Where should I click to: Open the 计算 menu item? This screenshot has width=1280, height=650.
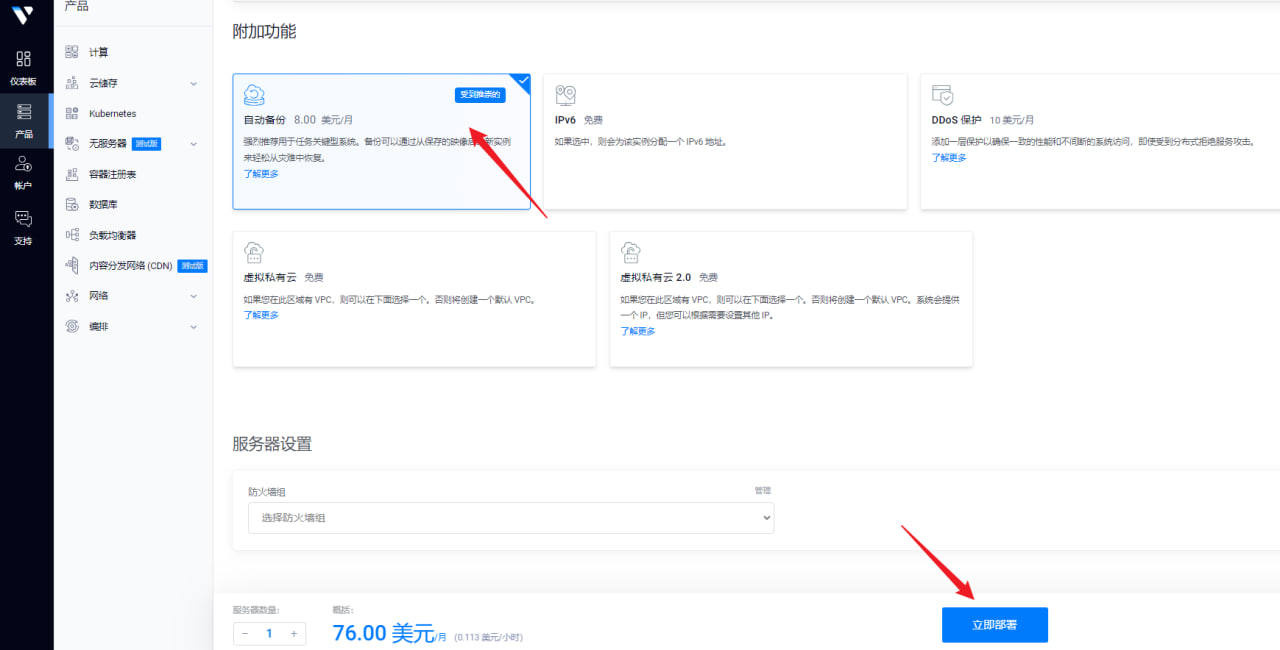(x=99, y=52)
